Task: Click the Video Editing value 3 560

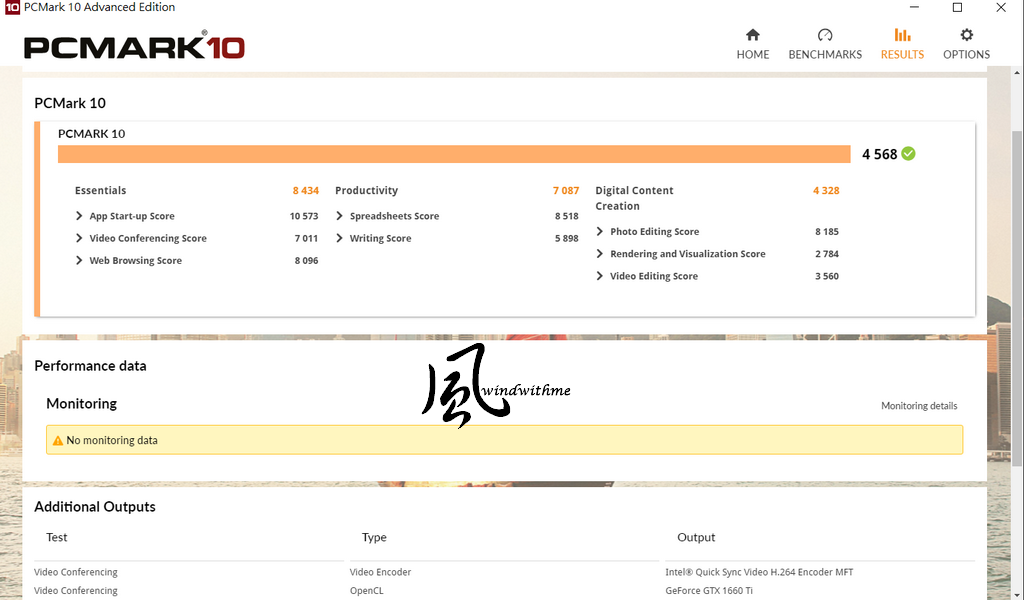Action: tap(827, 276)
